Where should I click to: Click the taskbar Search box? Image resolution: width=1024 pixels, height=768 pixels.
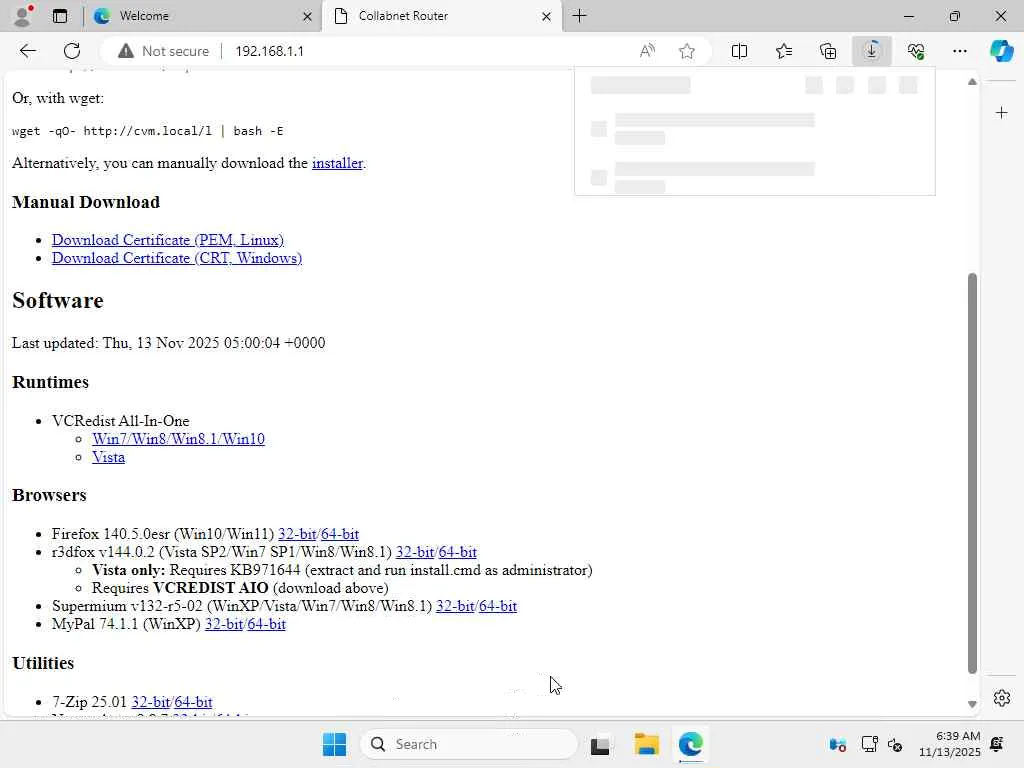click(469, 744)
